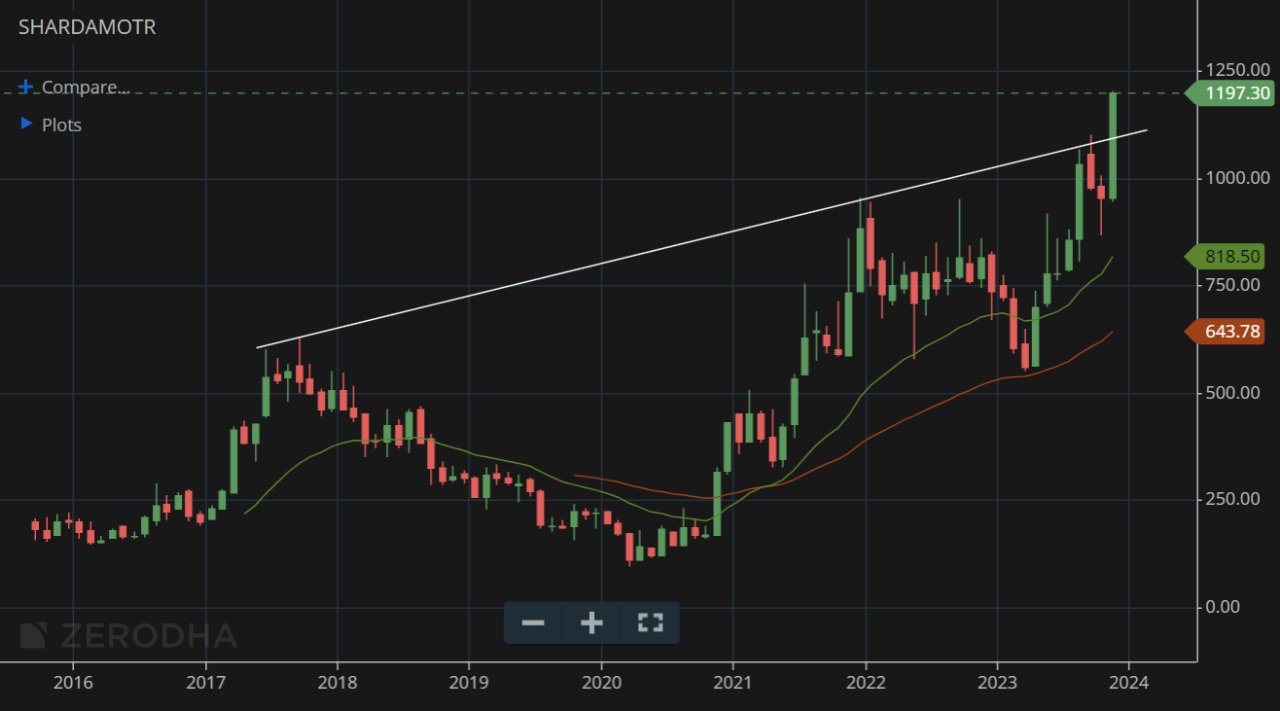Click the blue plus icon beside Compare
1280x711 pixels.
26,88
